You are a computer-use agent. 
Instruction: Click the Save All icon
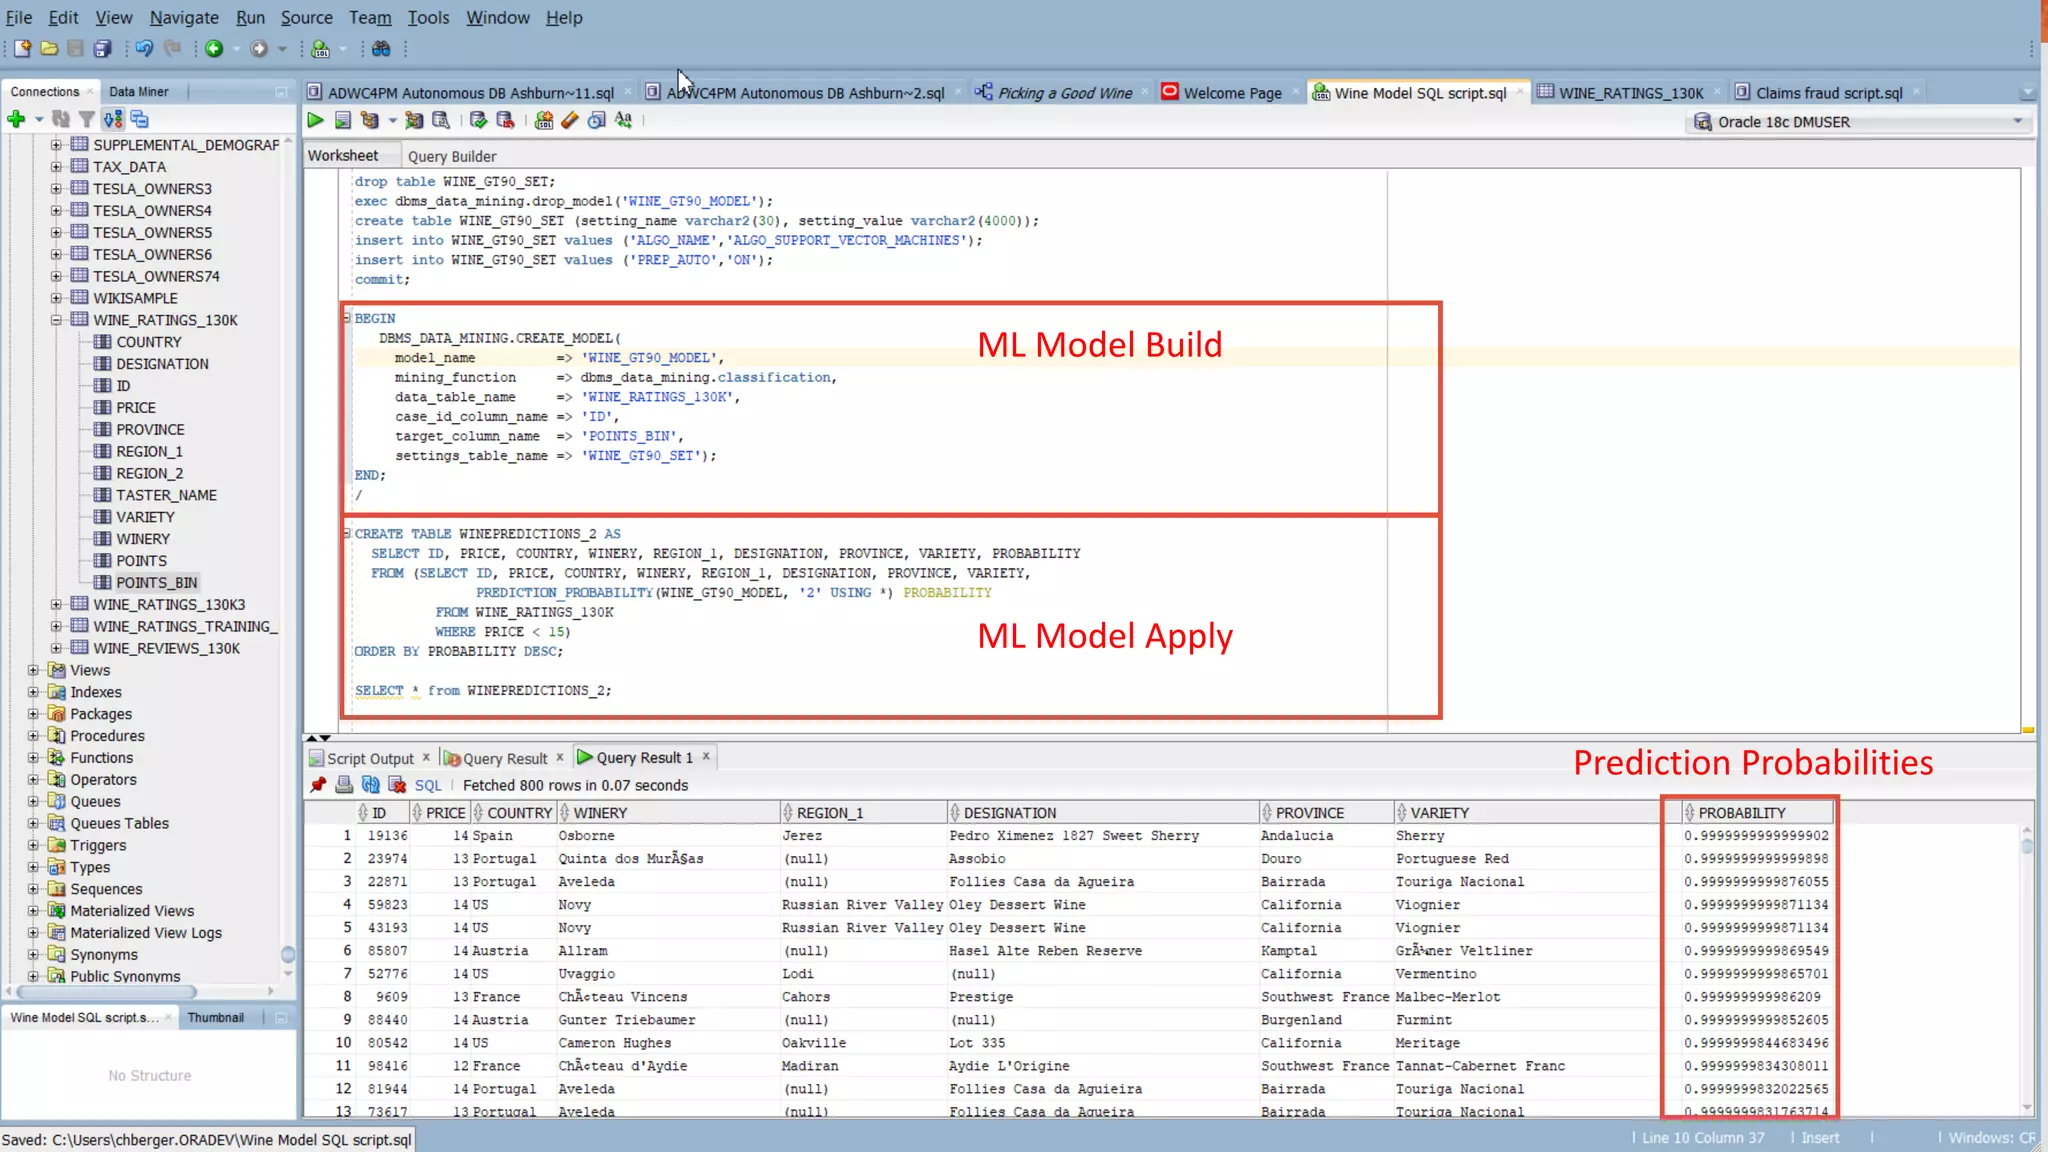coord(103,48)
